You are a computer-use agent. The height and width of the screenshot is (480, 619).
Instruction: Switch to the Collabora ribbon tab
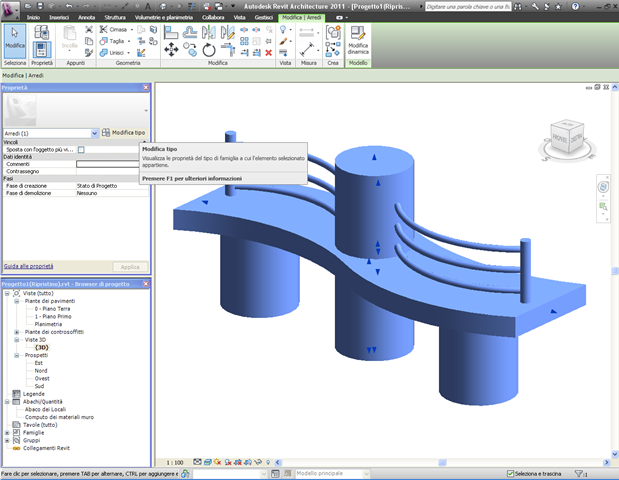(213, 18)
